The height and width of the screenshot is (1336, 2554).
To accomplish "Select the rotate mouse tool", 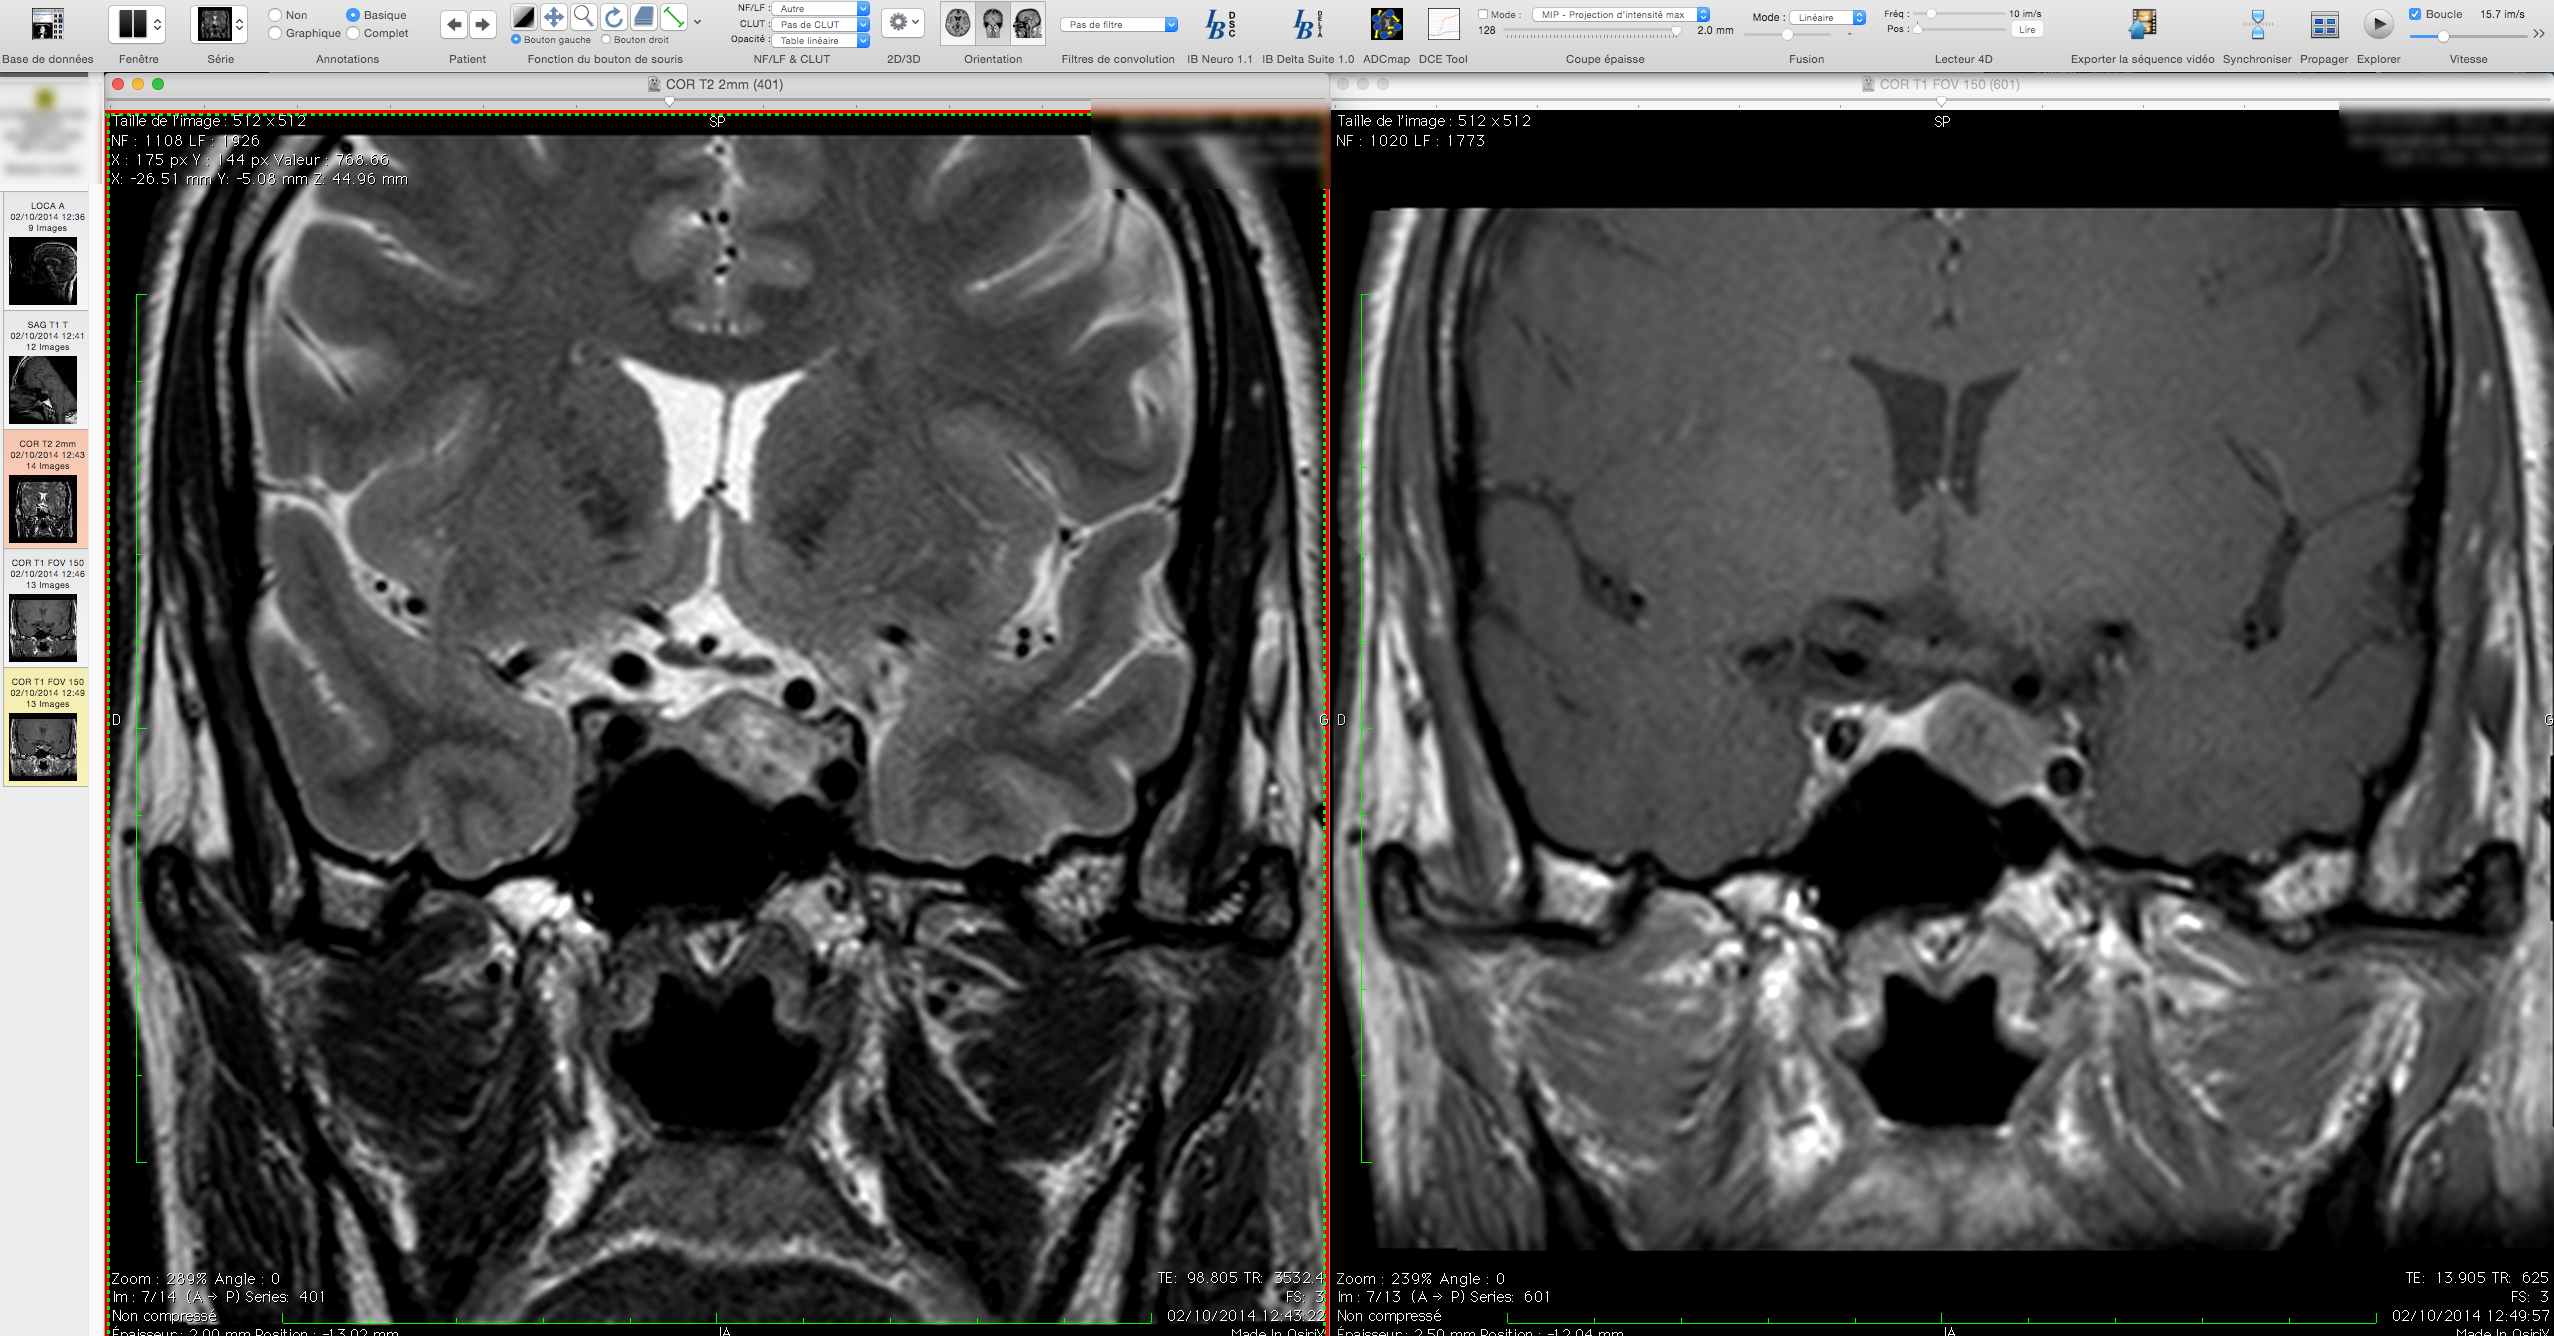I will (x=614, y=17).
